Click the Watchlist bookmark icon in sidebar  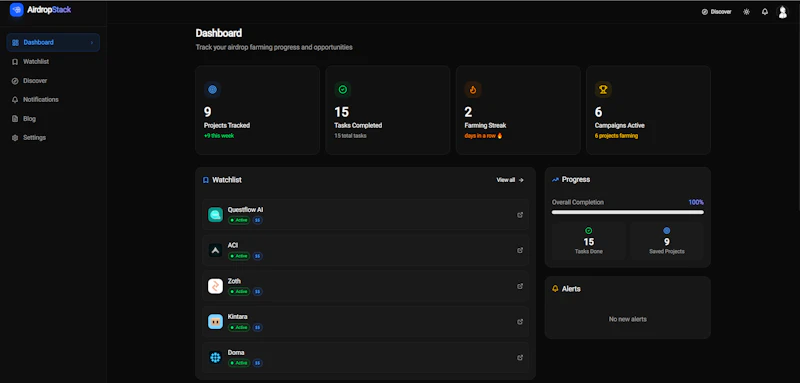tap(15, 62)
